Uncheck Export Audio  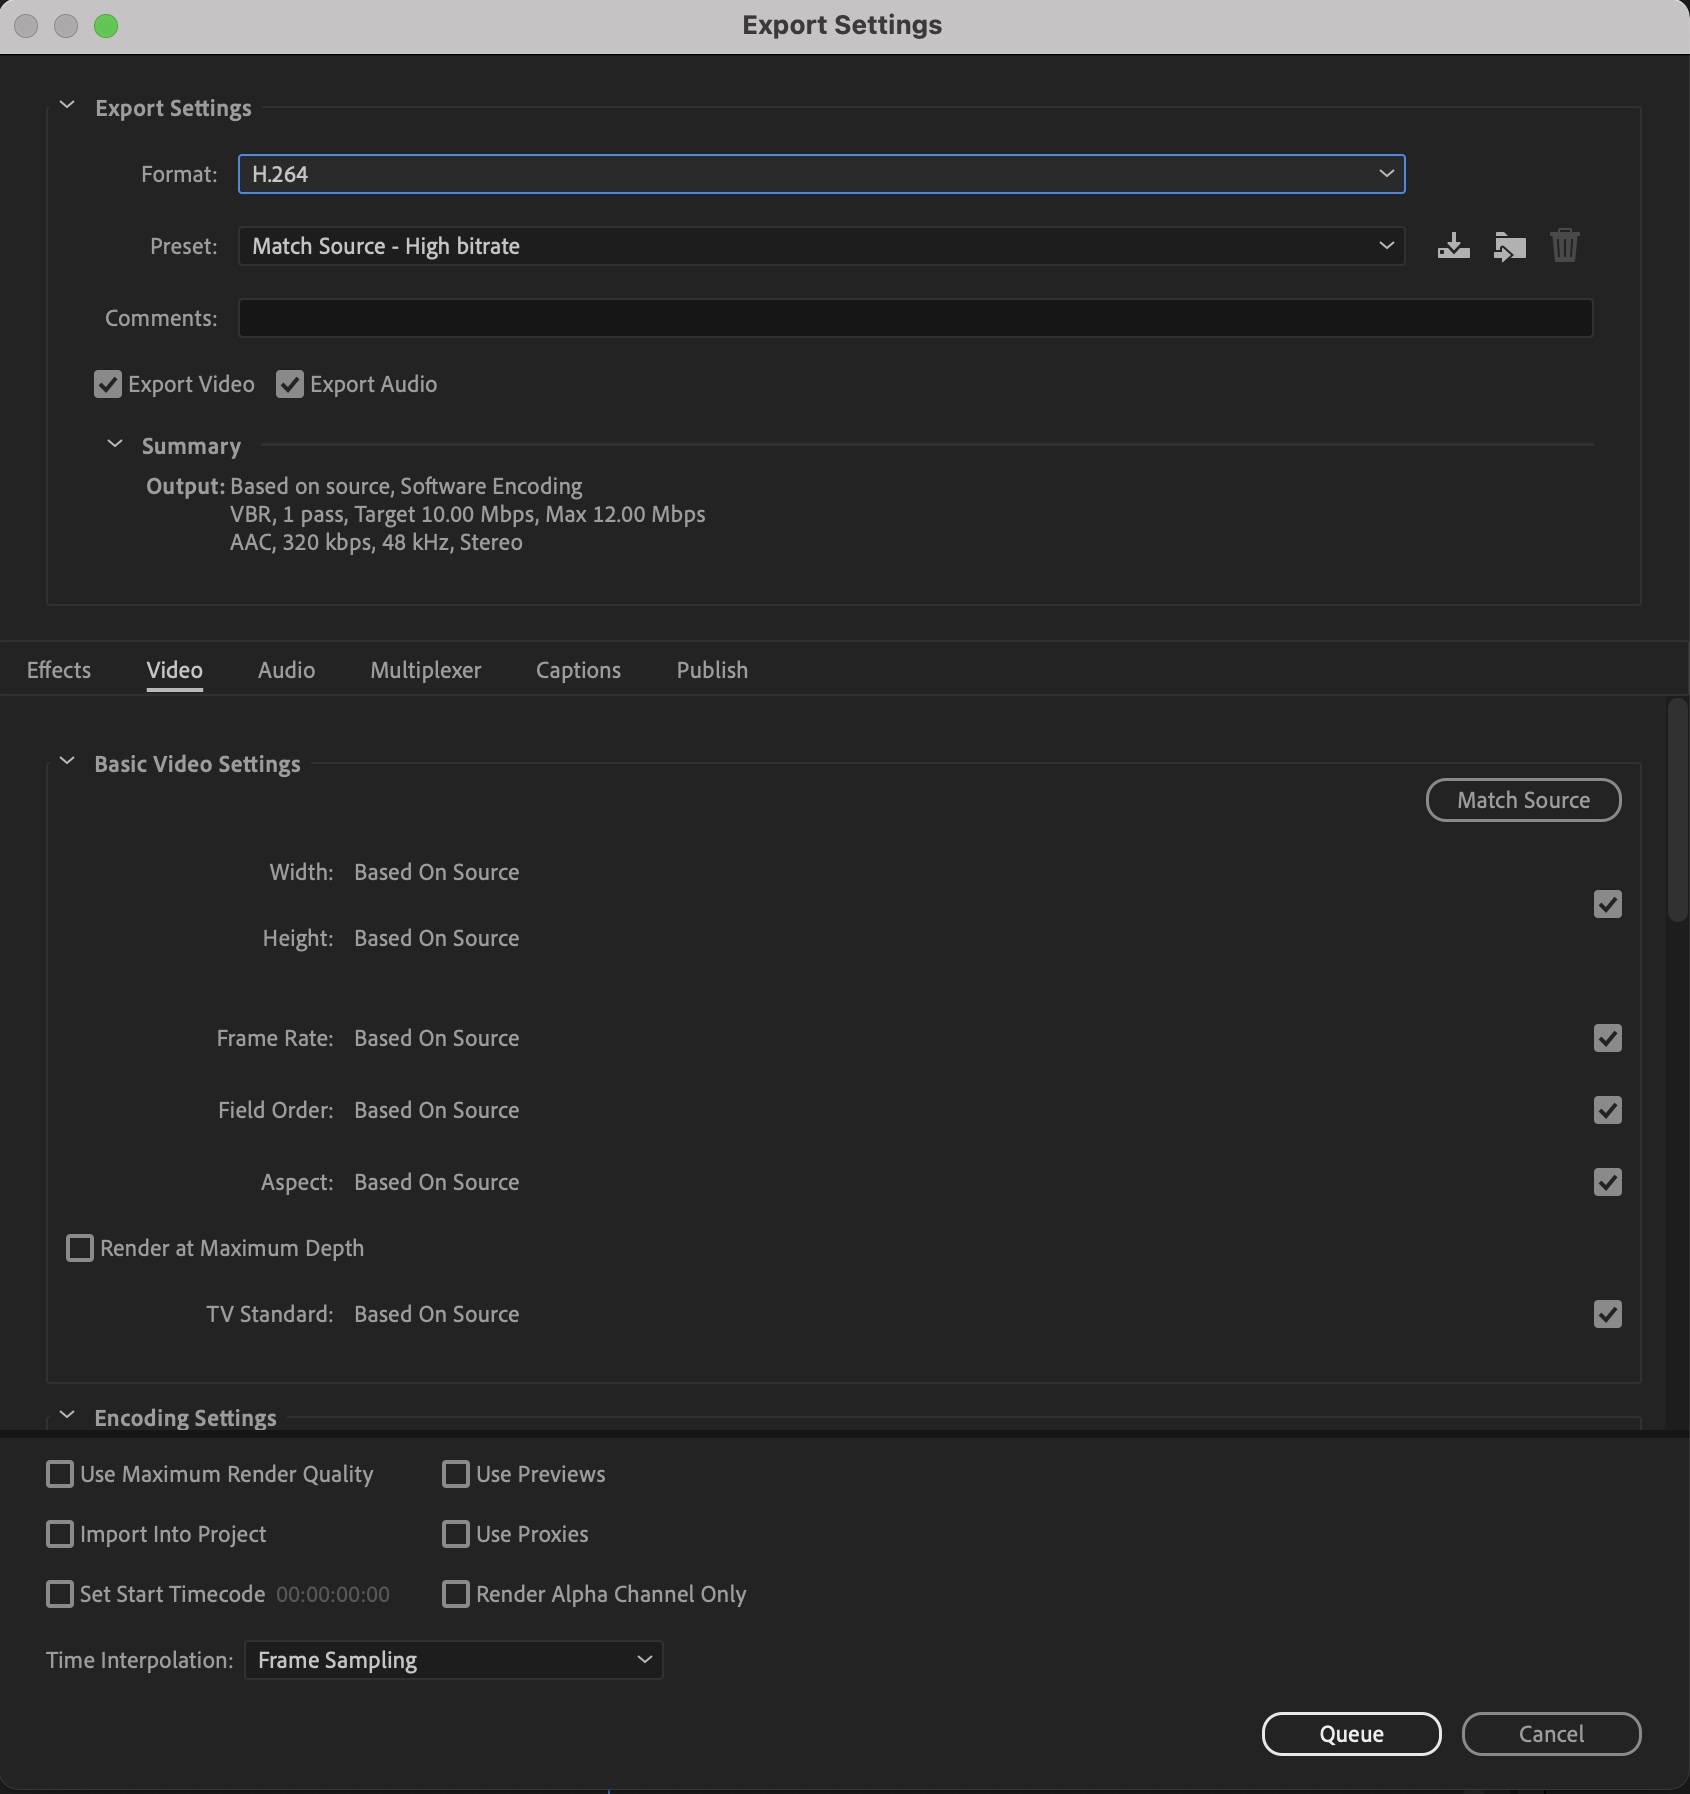pos(289,384)
